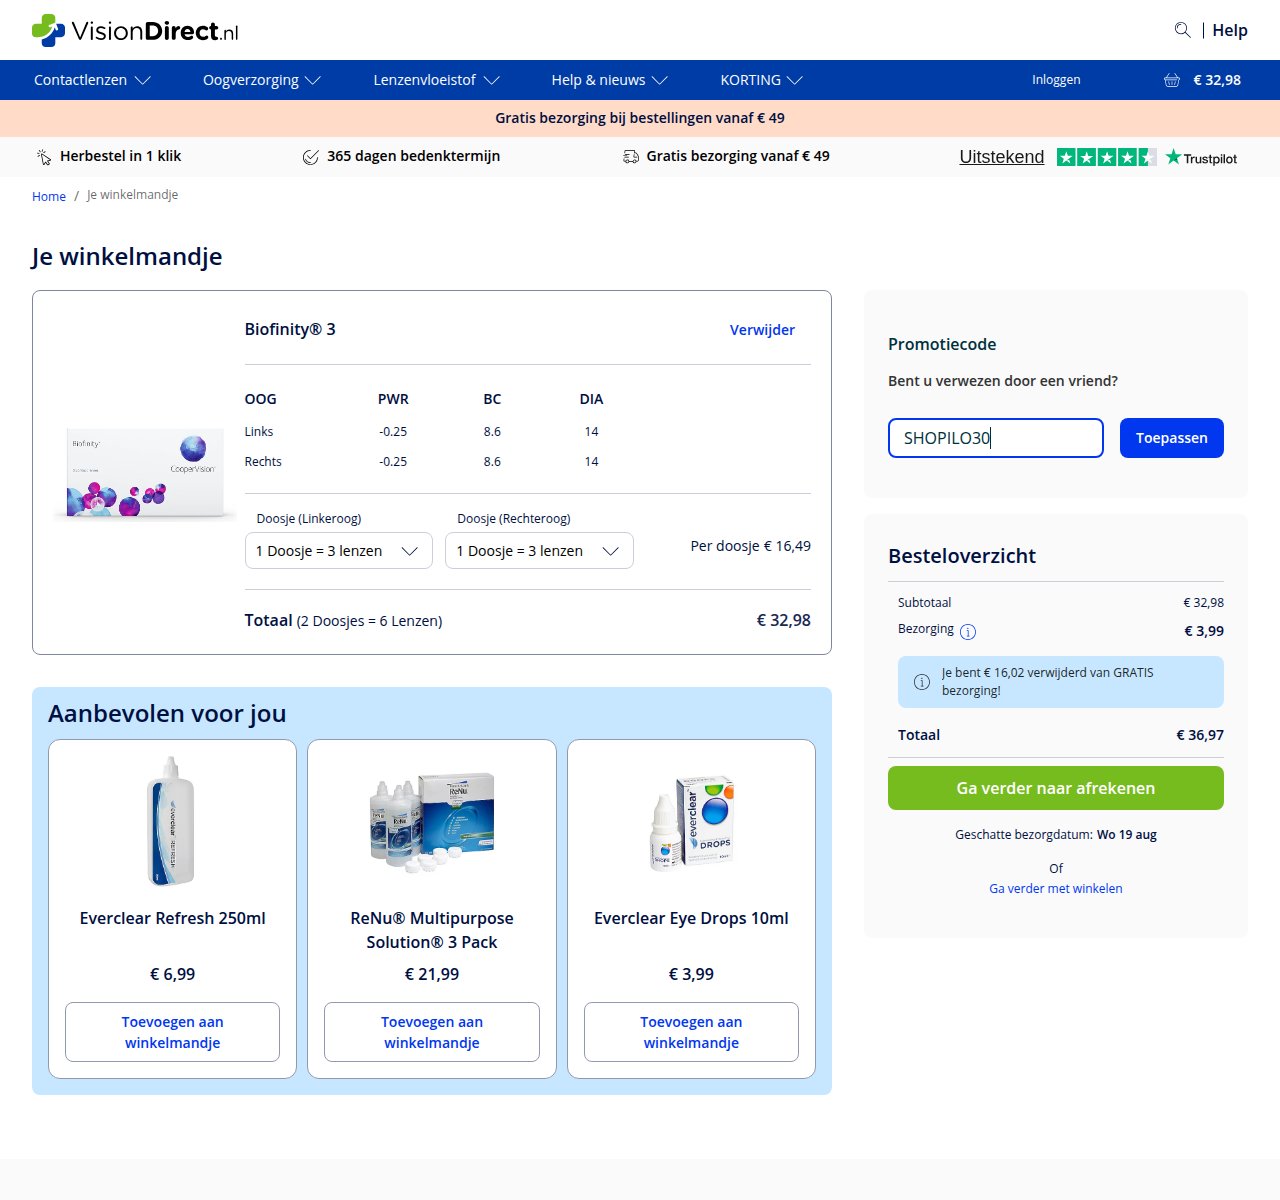The width and height of the screenshot is (1280, 1200).
Task: Add ReNu Multipurpose Solution 3 Pack to basket
Action: pos(432,1032)
